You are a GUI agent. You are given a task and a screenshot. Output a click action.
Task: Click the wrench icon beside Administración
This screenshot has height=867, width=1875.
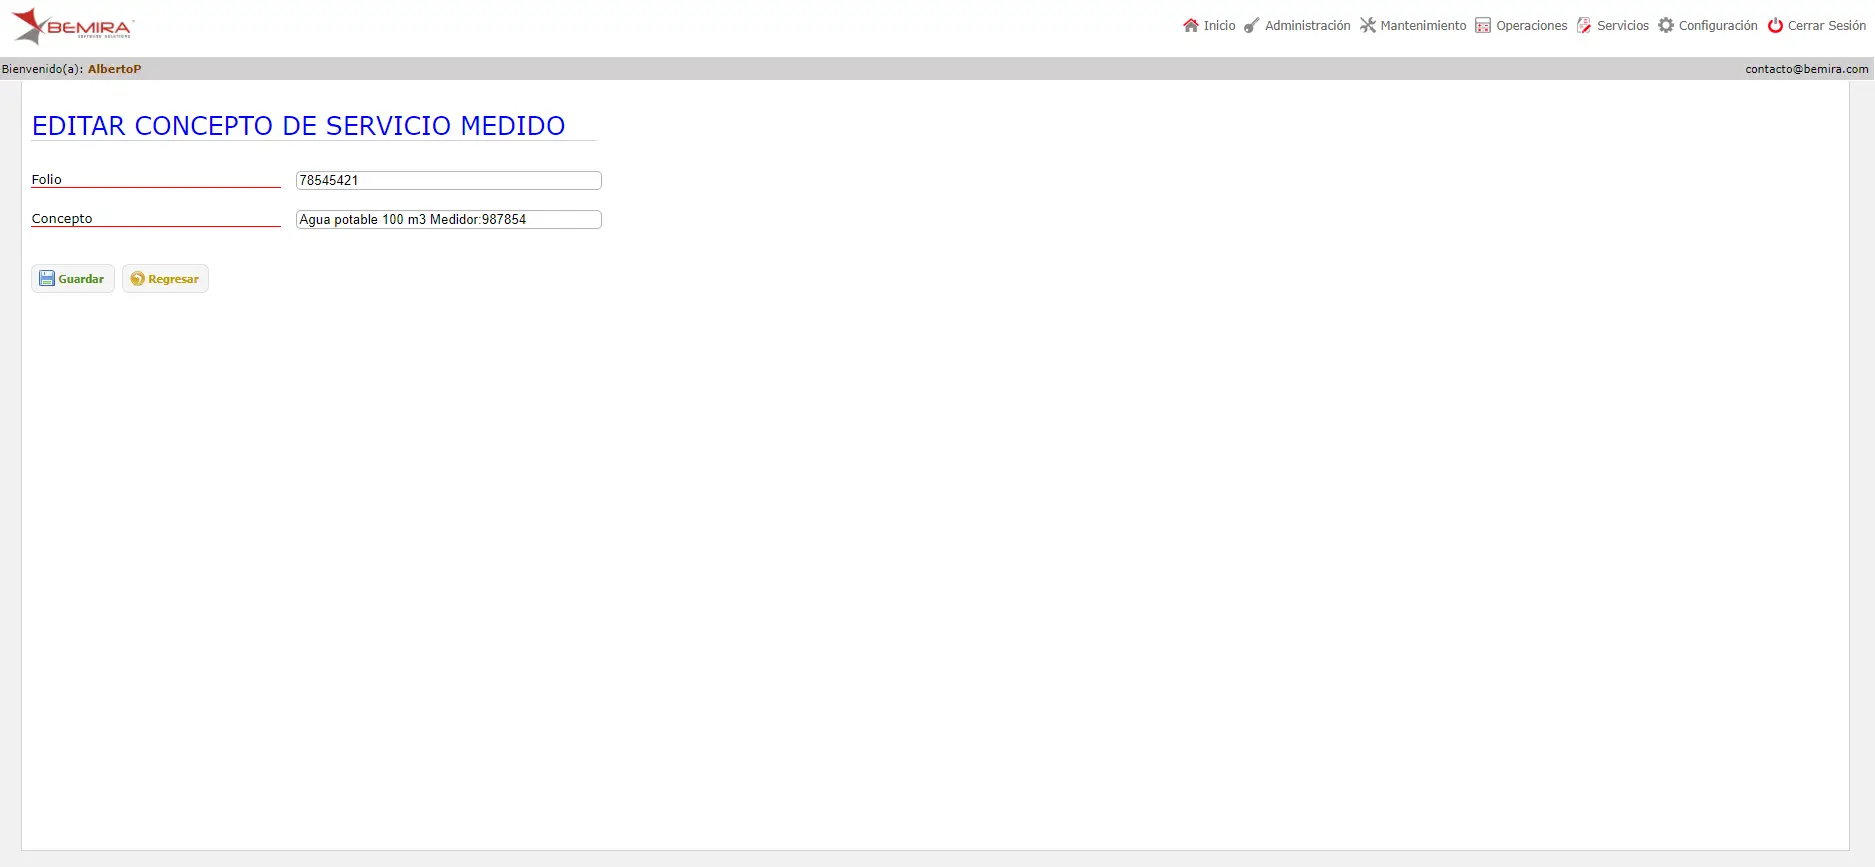[1251, 26]
